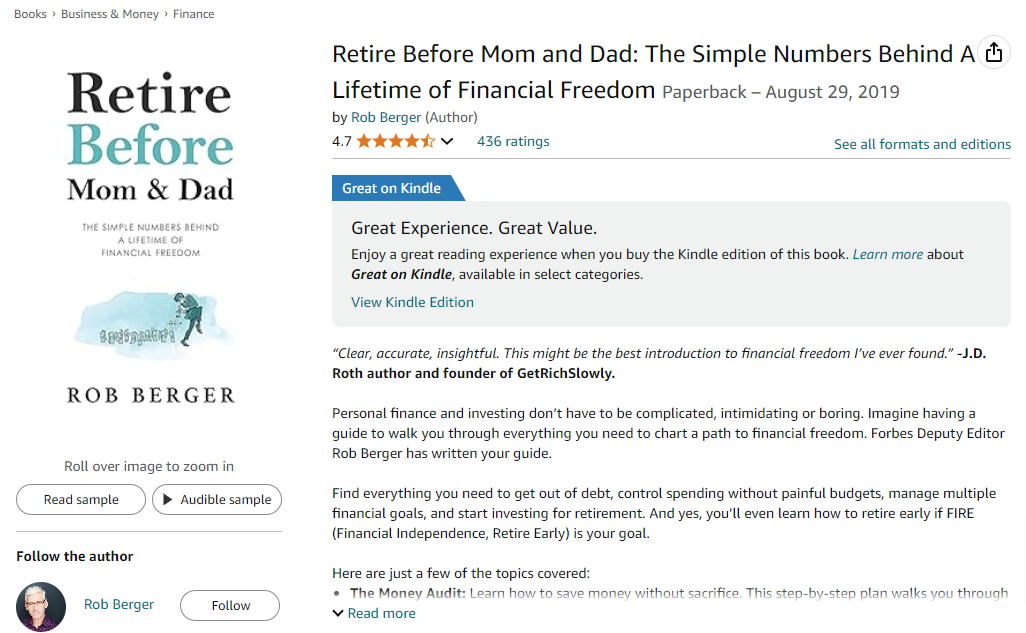Click the Rob Berger name beside the avatar

tap(118, 603)
